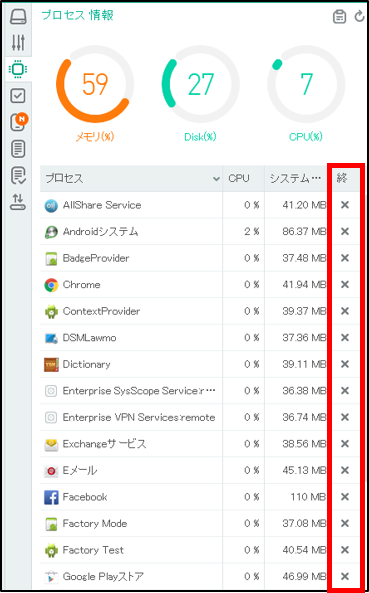
Task: Select the BadgeProvider row name
Action: 96,258
